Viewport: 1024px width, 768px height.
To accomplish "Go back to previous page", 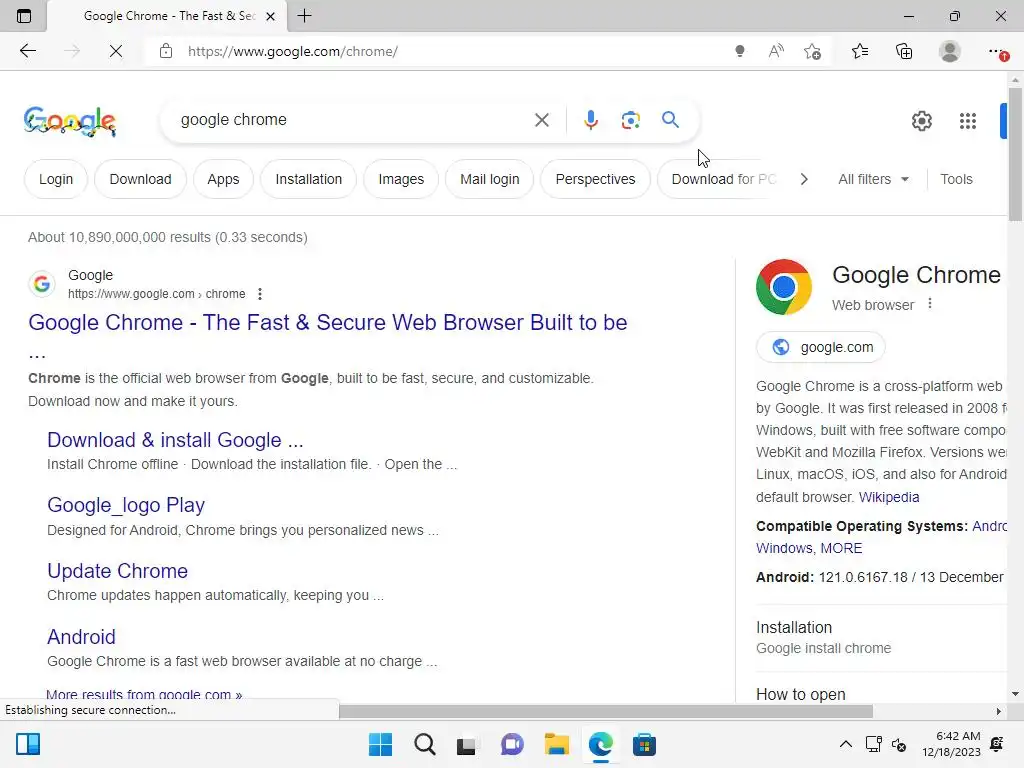I will tap(27, 51).
